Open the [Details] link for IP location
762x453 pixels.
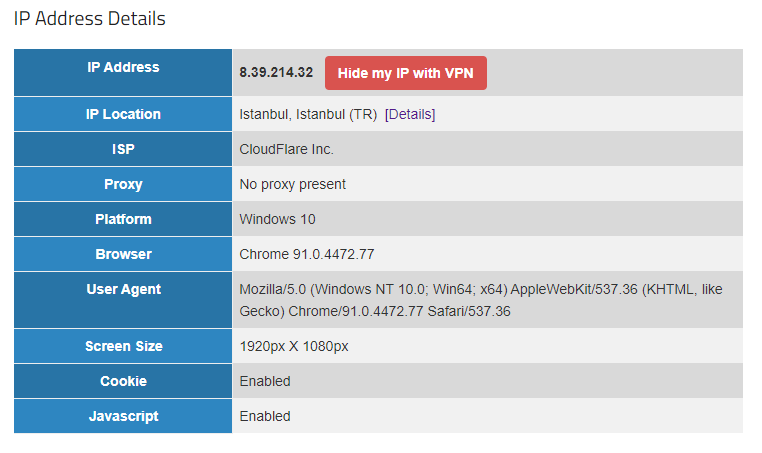point(410,114)
